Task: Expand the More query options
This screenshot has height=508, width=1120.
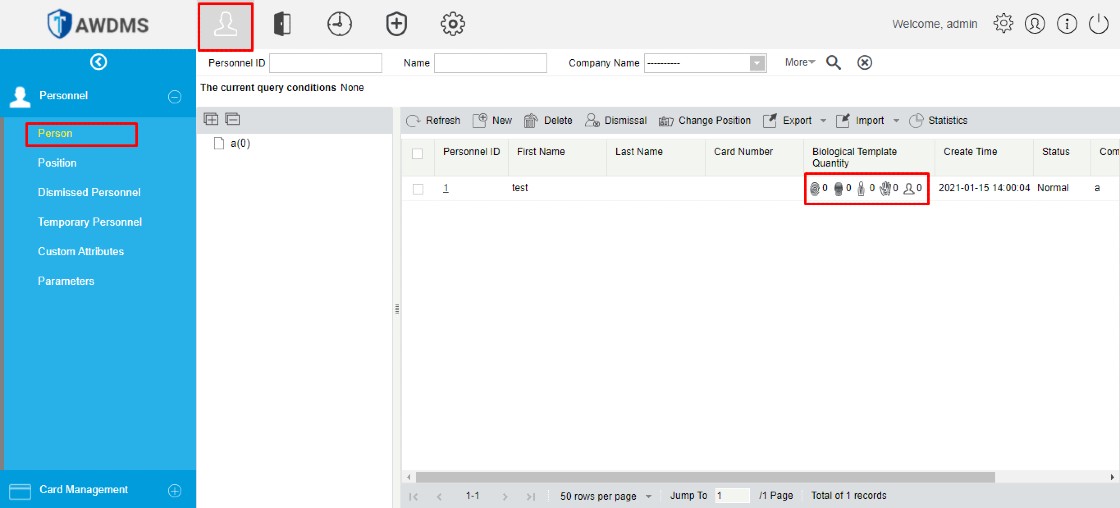Action: [800, 63]
